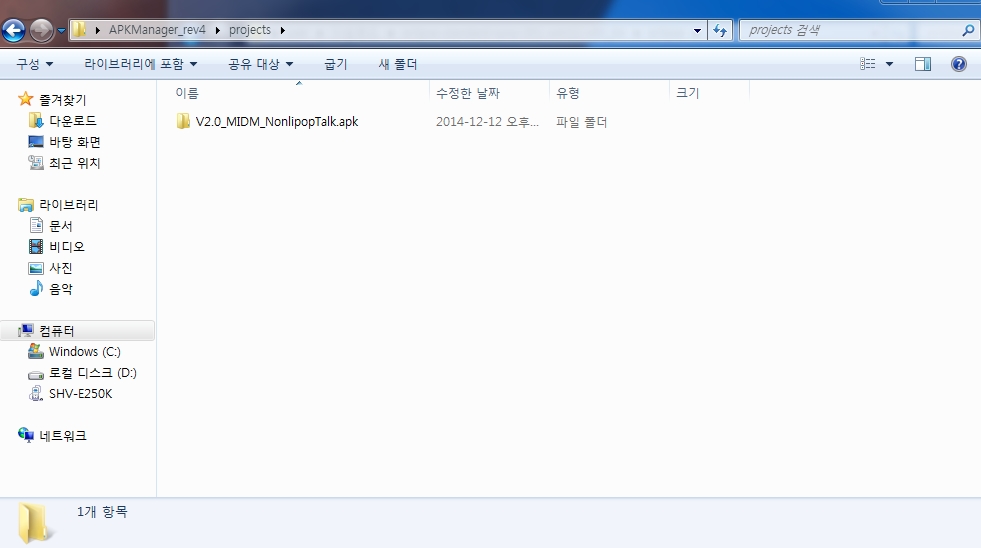Expand the address bar history dropdown
981x548 pixels.
[698, 30]
